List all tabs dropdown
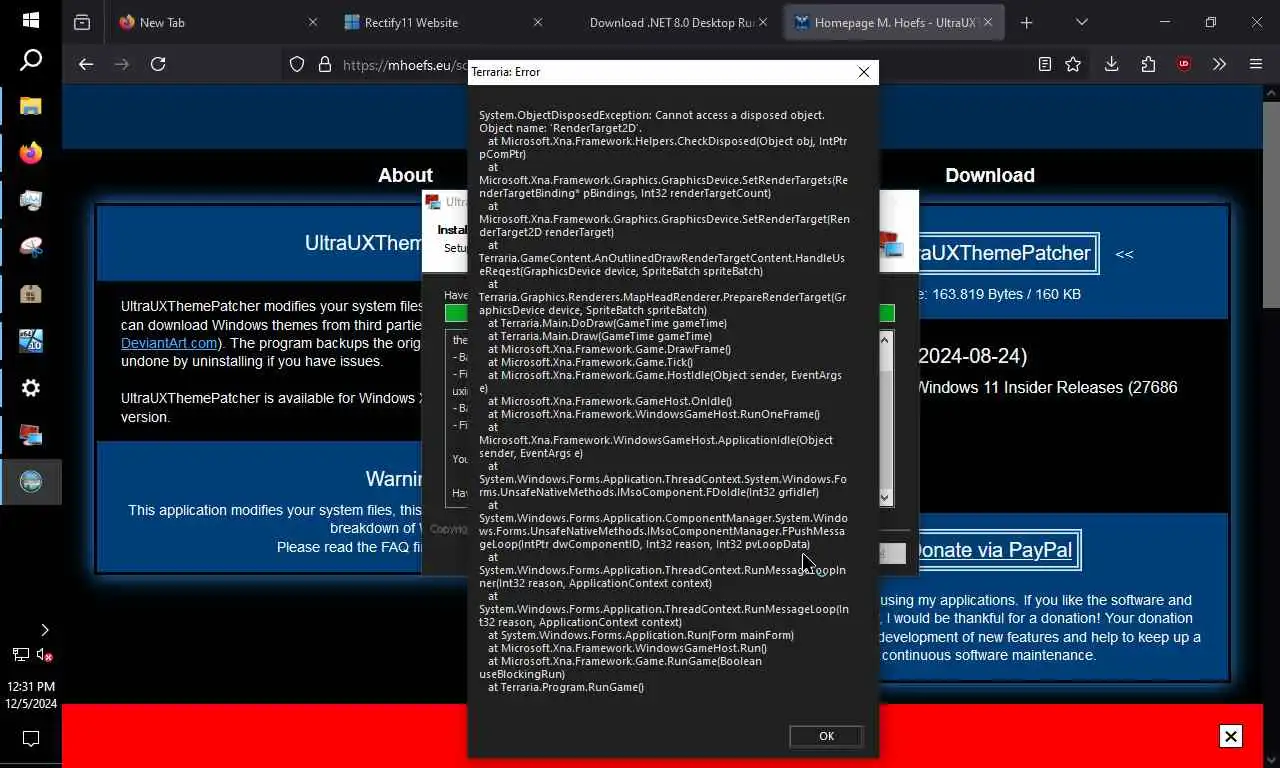Image resolution: width=1280 pixels, height=768 pixels. click(1081, 22)
